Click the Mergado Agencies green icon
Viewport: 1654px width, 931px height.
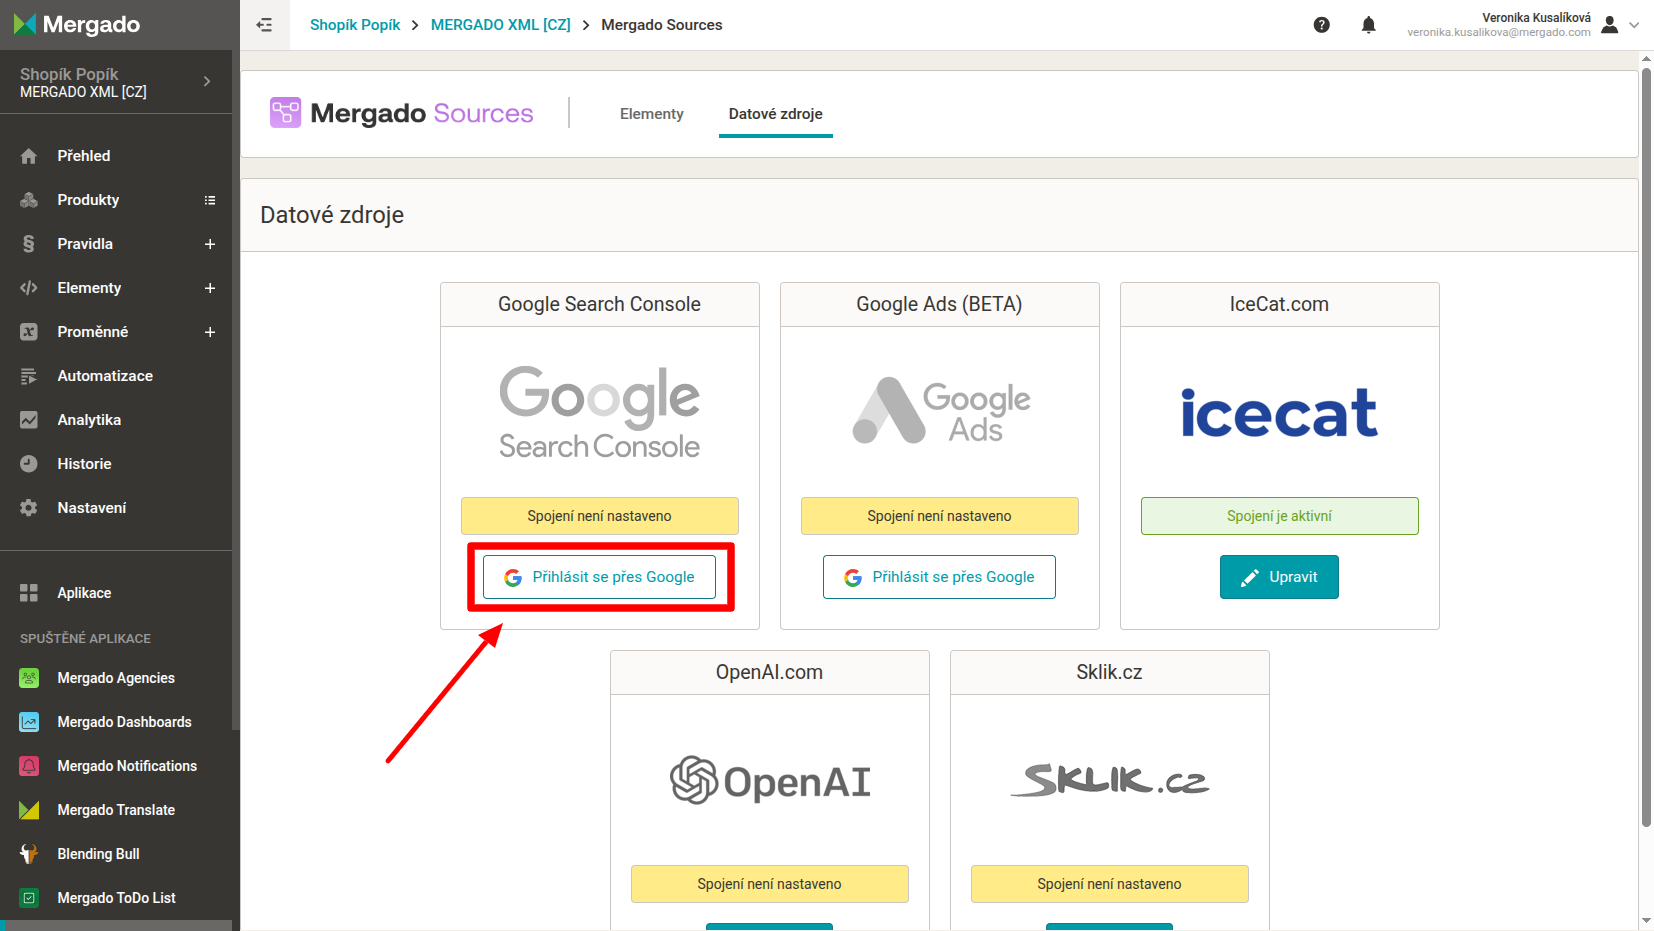(x=29, y=678)
